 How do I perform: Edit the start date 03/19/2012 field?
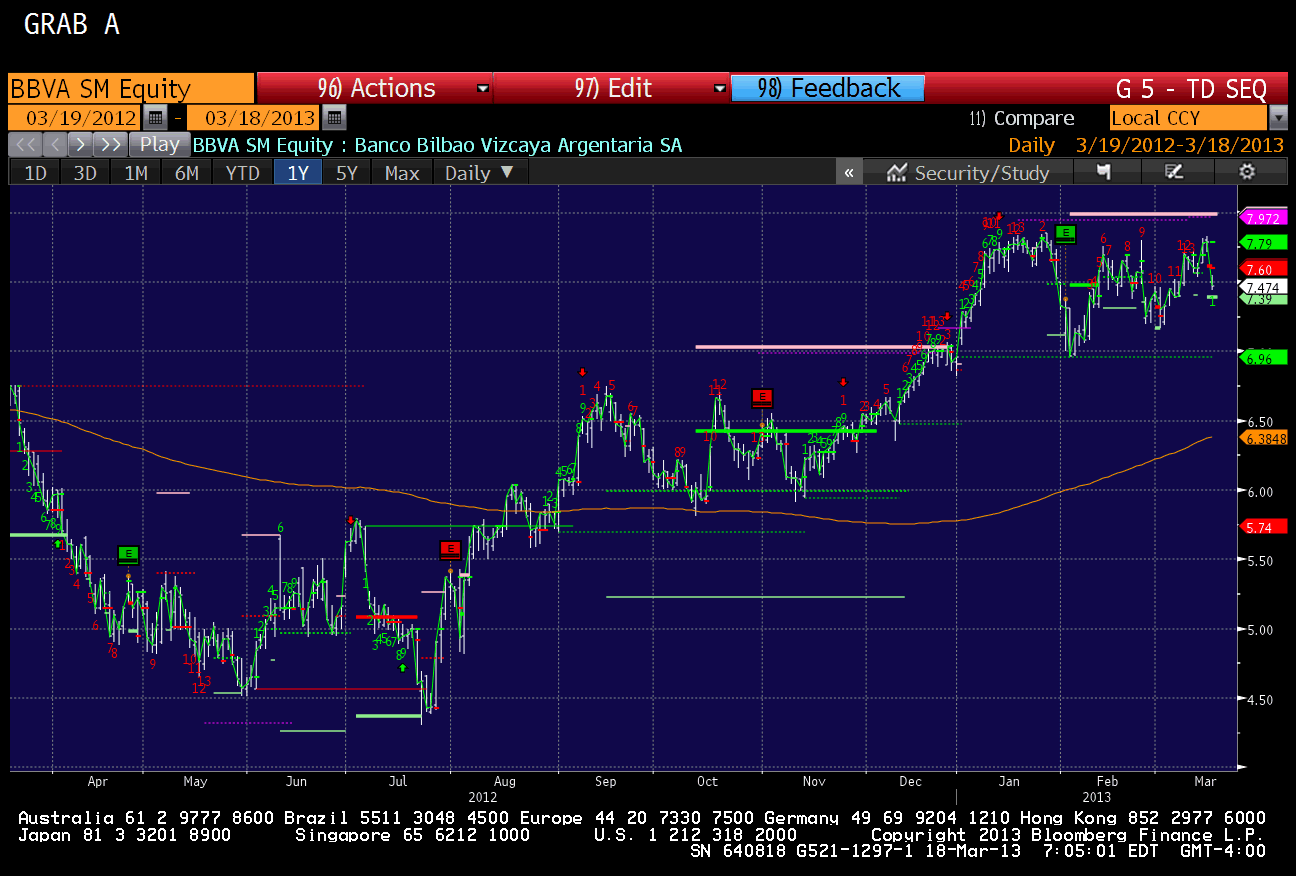pyautogui.click(x=75, y=117)
